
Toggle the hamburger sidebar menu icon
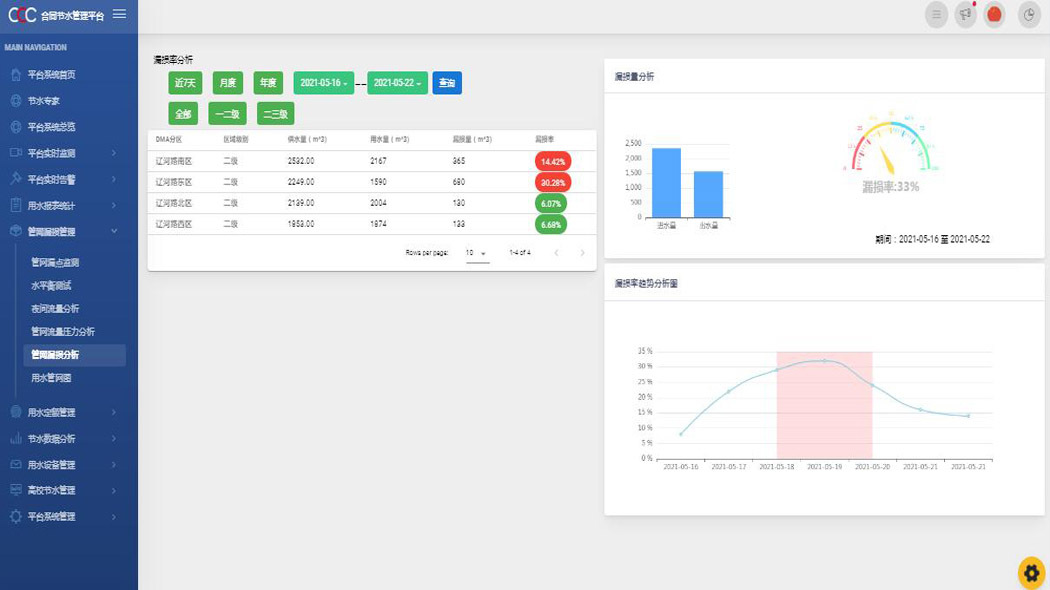119,14
